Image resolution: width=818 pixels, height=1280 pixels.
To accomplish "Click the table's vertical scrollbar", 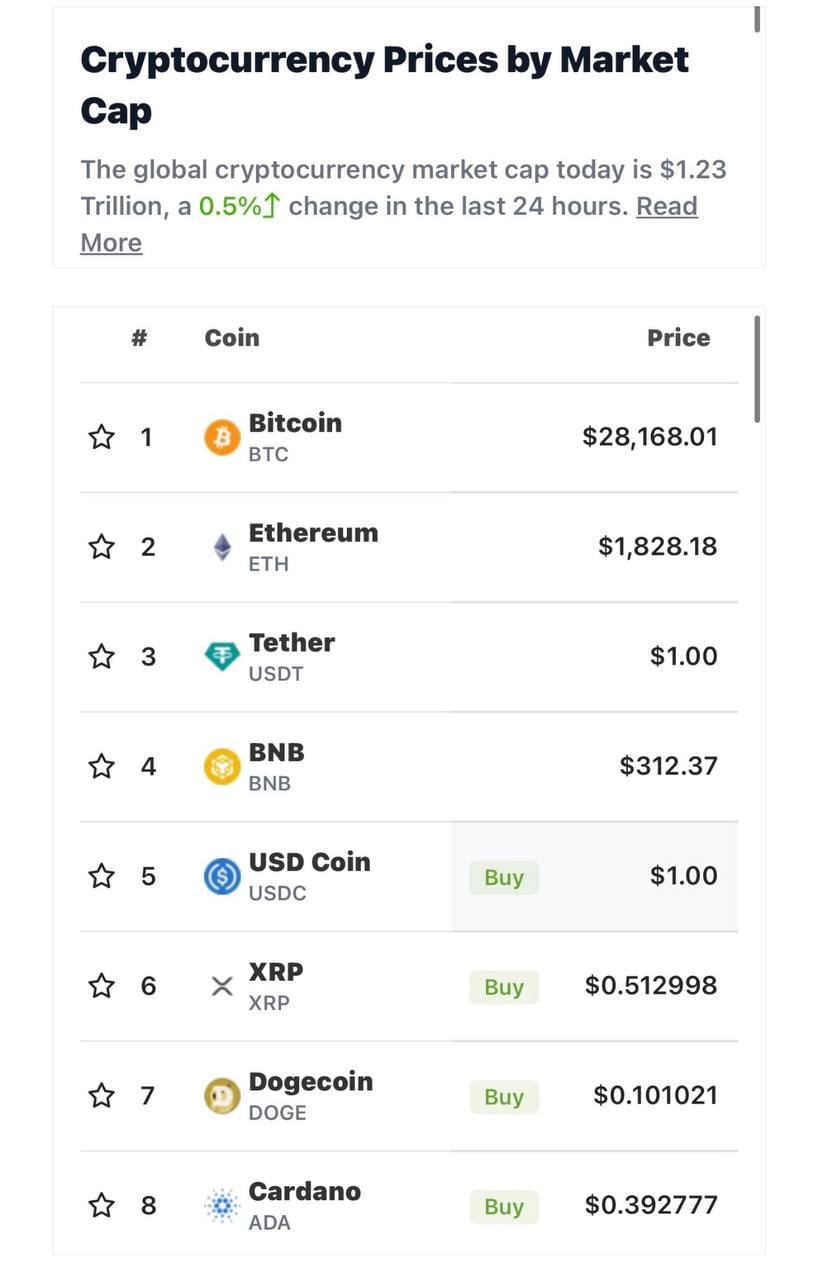I will click(757, 369).
